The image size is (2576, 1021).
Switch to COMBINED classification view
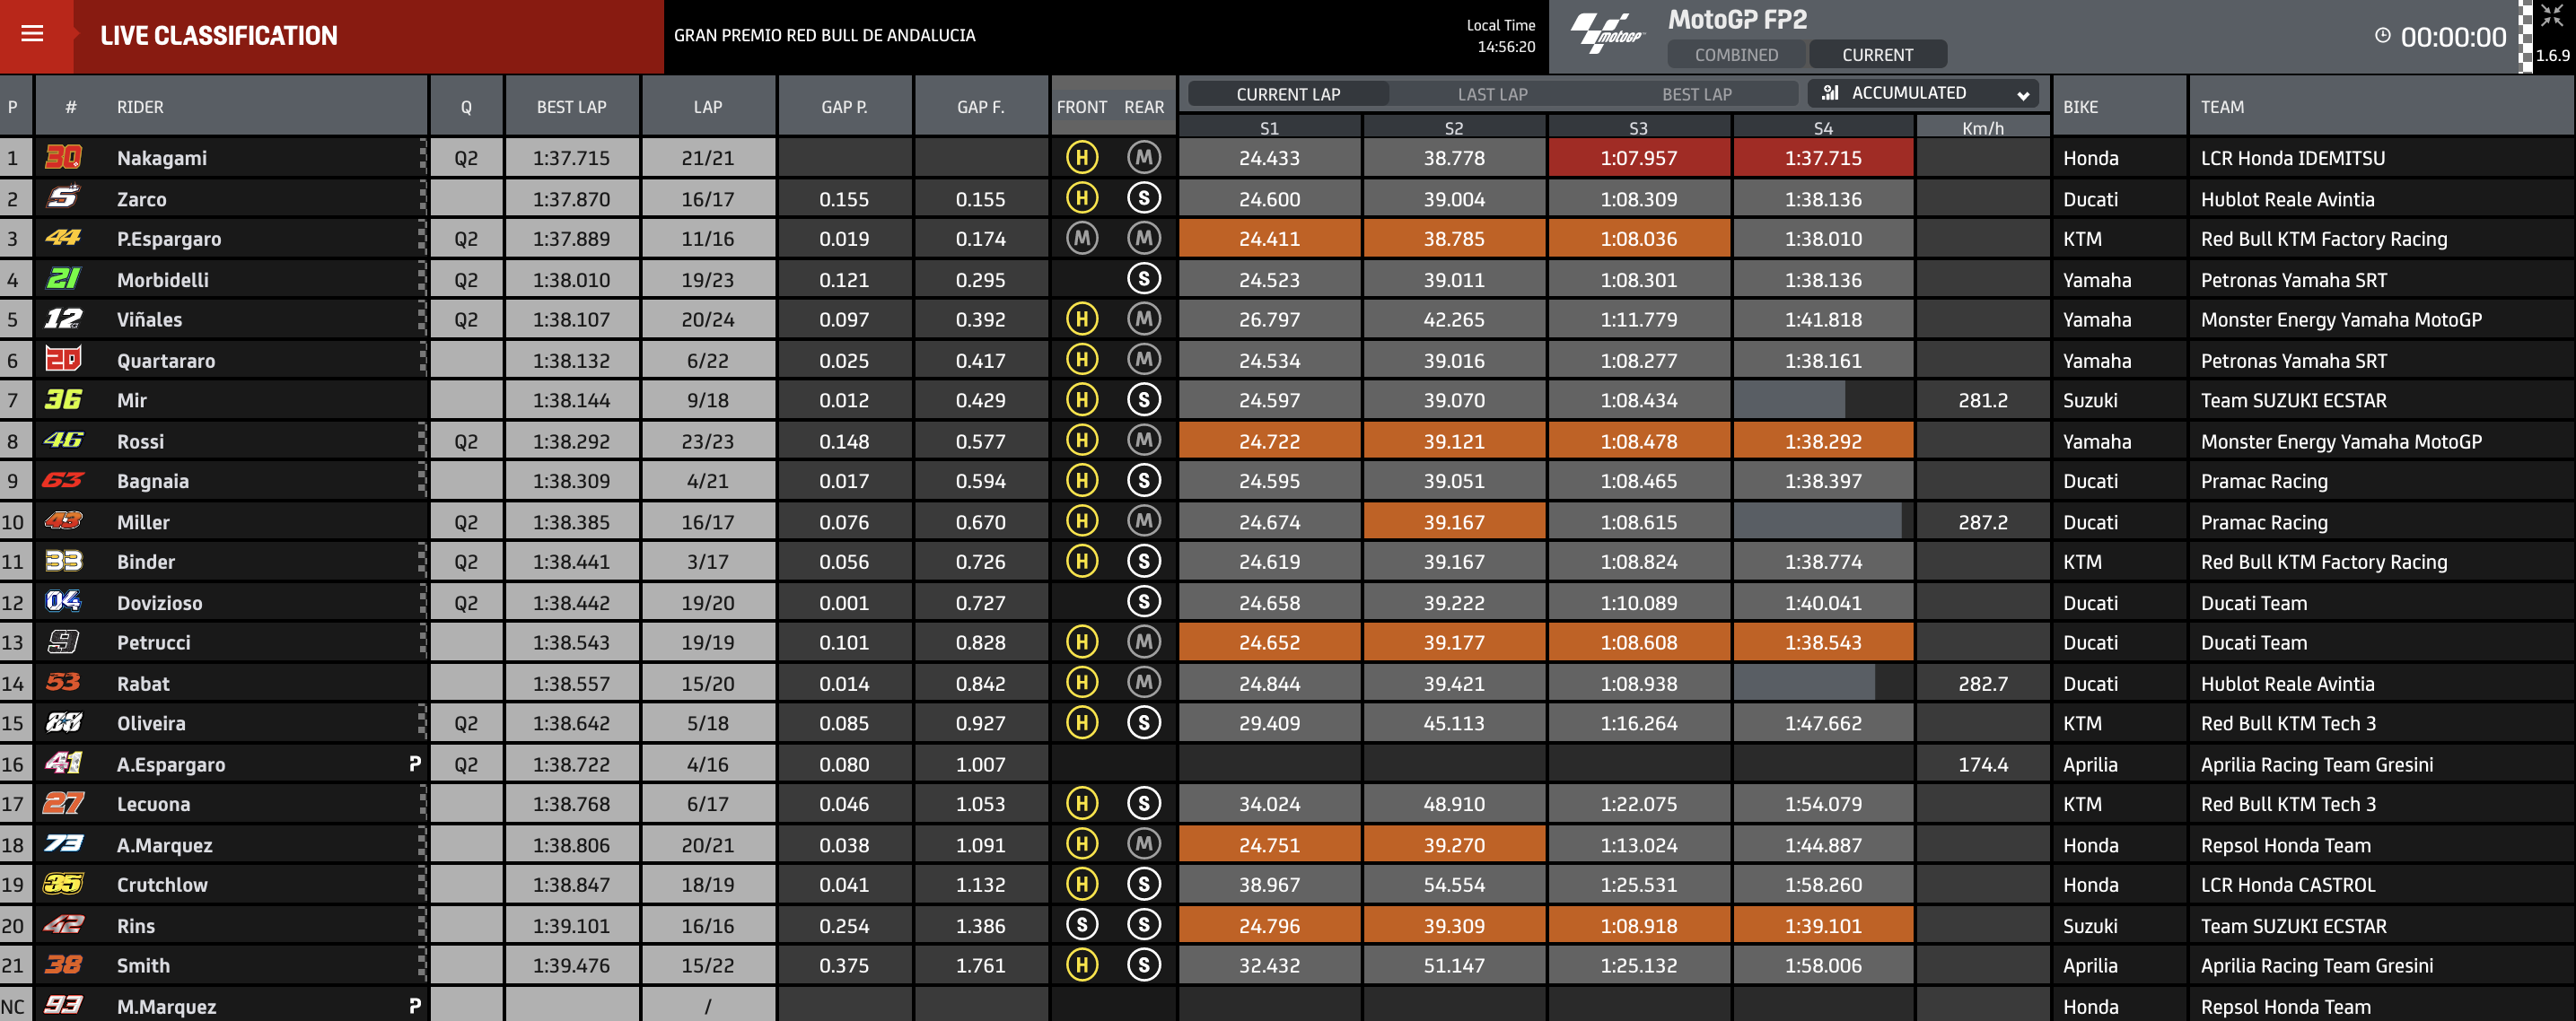pyautogui.click(x=1736, y=54)
